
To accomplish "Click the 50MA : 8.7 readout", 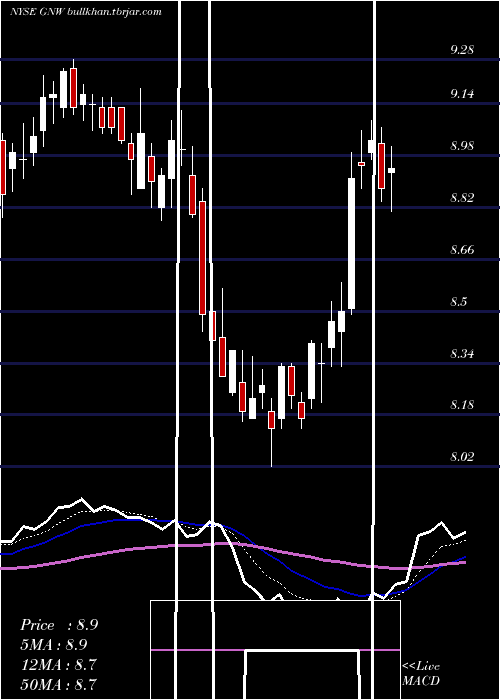I will pos(58,684).
